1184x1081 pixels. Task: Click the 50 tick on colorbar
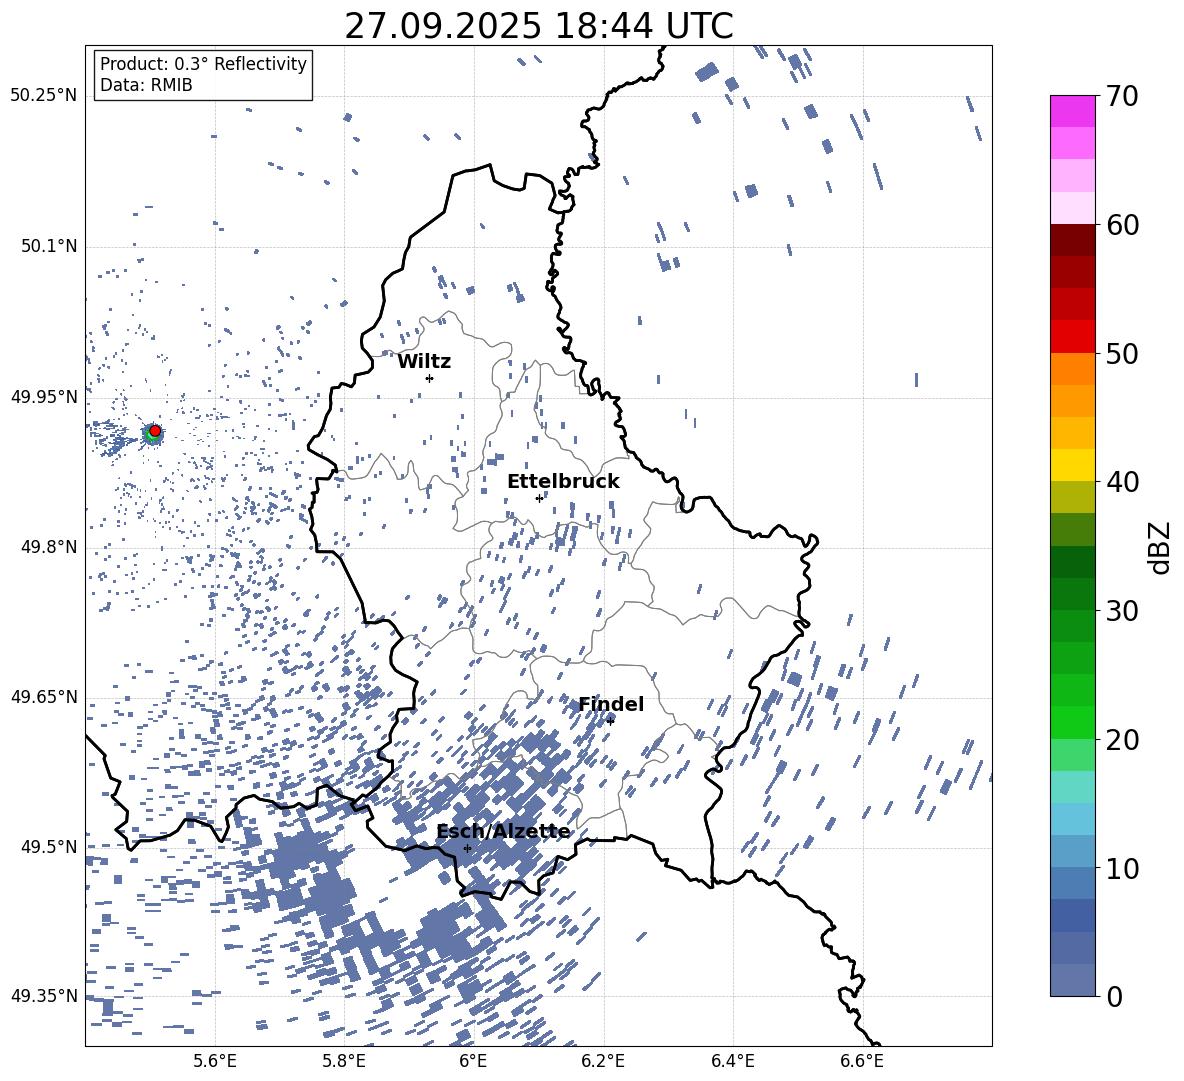pos(1122,353)
